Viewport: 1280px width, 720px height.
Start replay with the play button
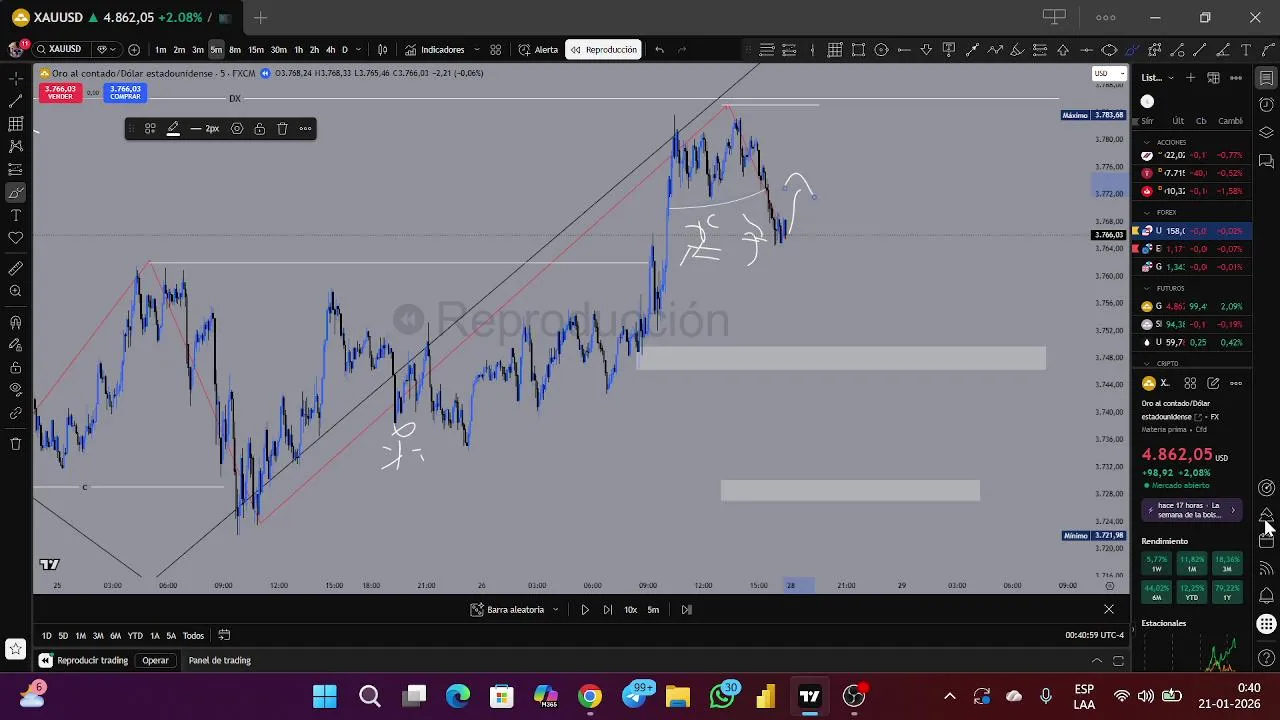(585, 609)
